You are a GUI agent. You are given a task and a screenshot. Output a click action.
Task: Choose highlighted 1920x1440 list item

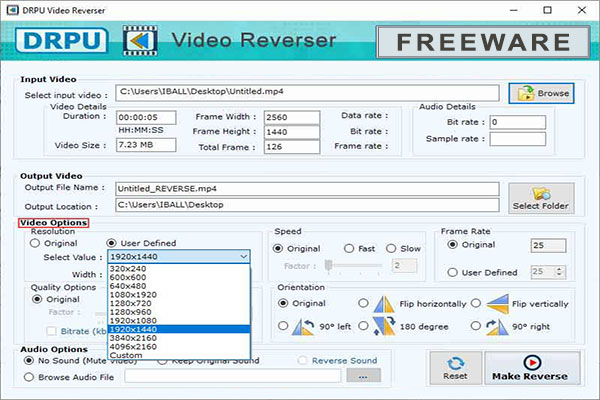tap(179, 329)
